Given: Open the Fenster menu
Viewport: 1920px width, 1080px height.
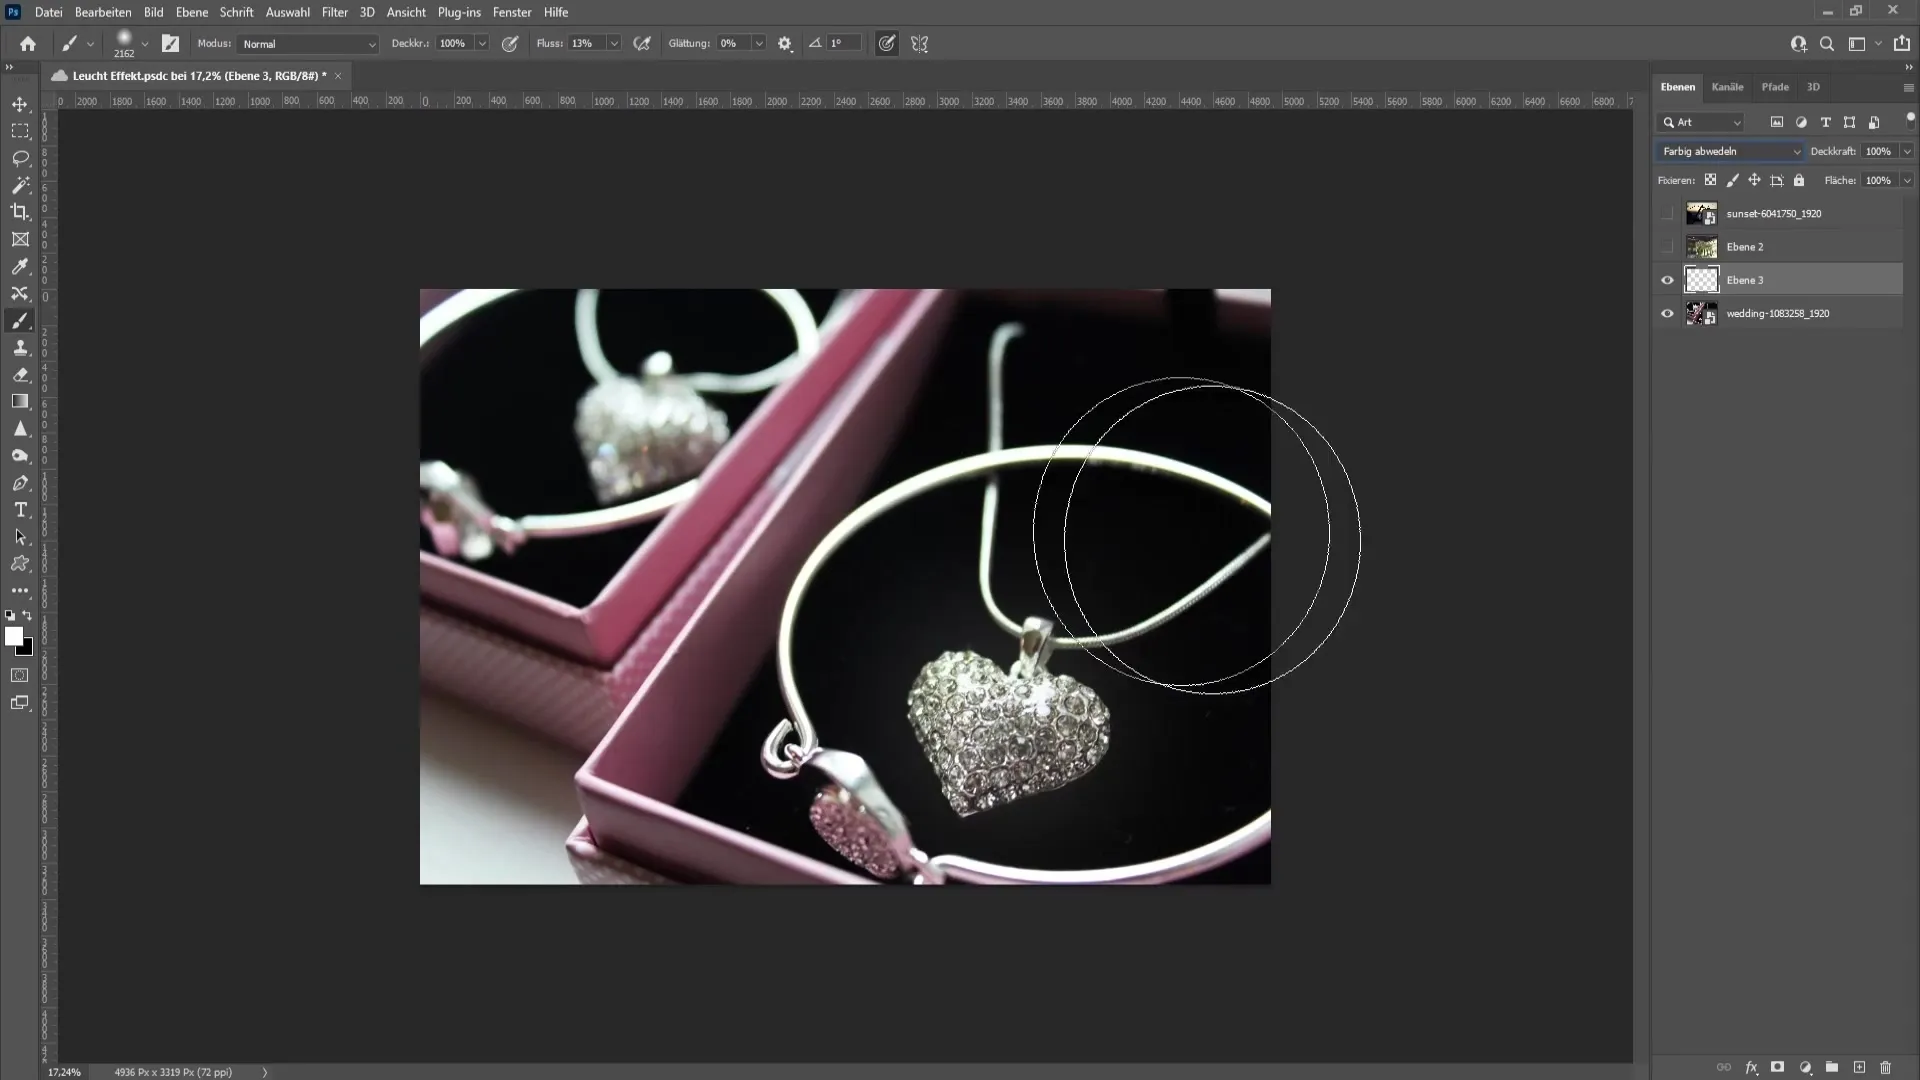Looking at the screenshot, I should [x=512, y=12].
